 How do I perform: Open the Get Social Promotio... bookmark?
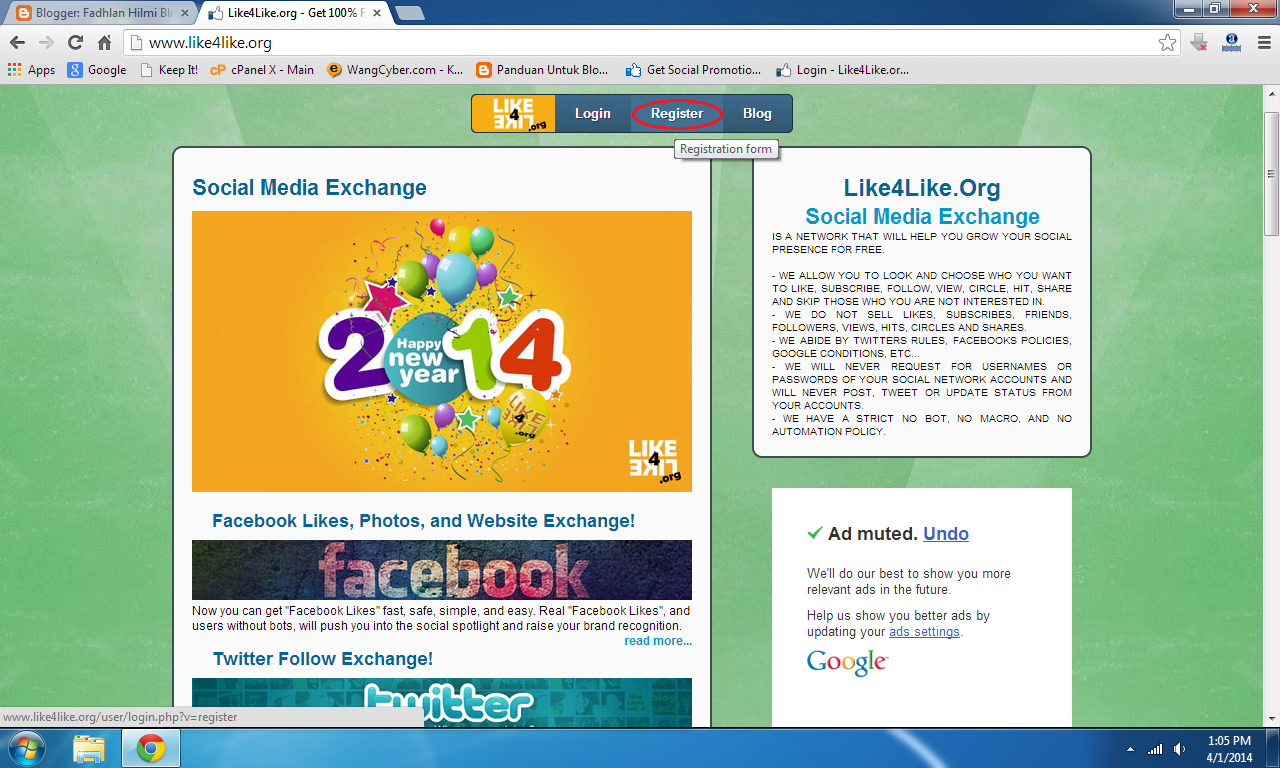point(693,70)
